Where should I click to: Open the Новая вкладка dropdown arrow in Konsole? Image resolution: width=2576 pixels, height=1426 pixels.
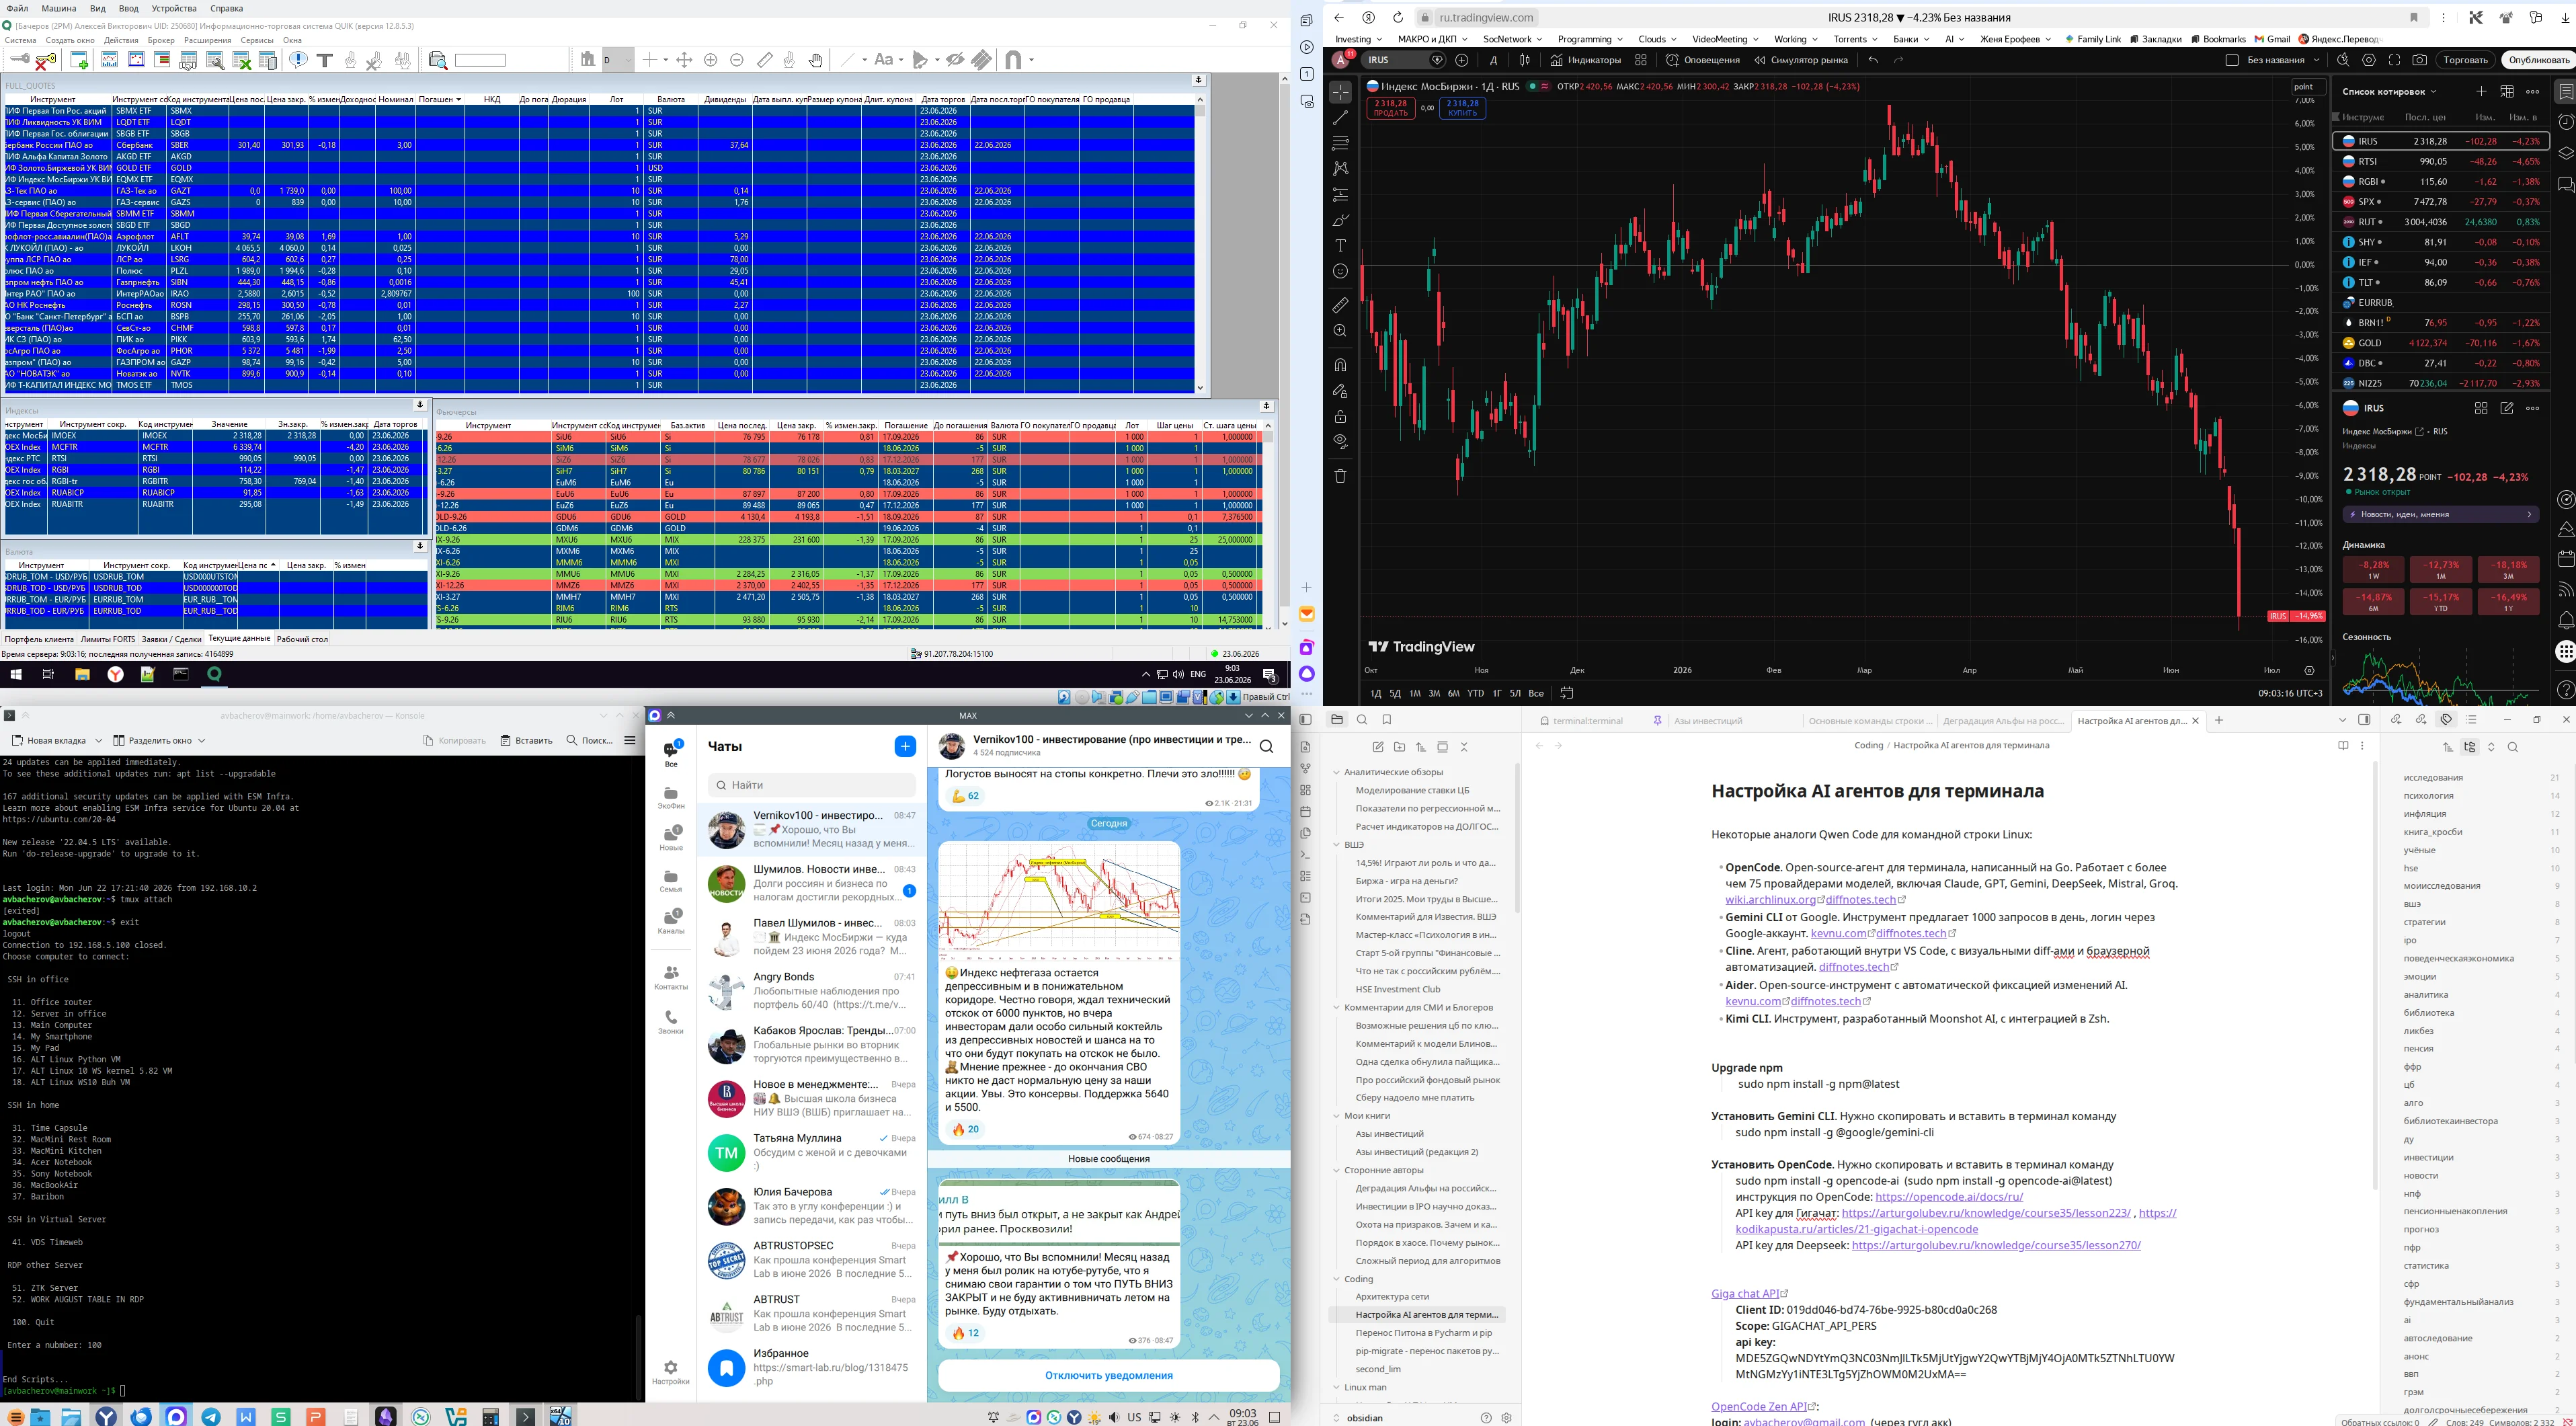pyautogui.click(x=99, y=741)
